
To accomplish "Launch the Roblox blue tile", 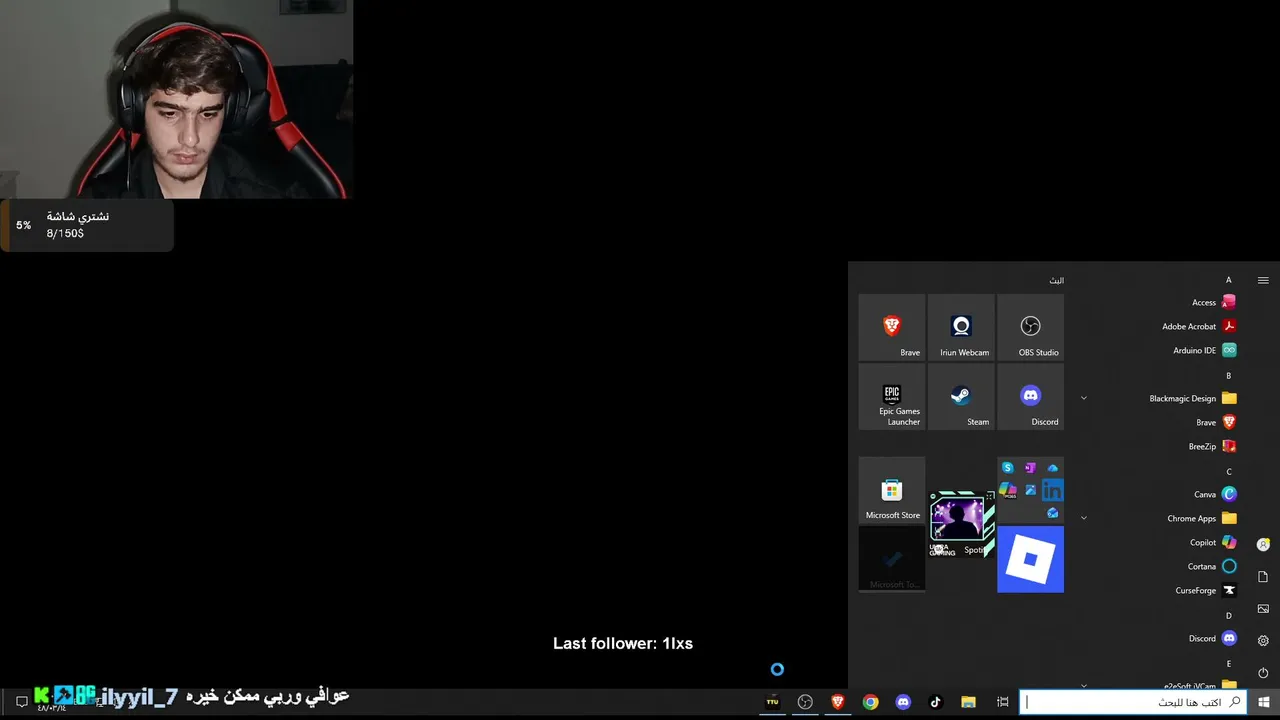I will click(x=1030, y=559).
